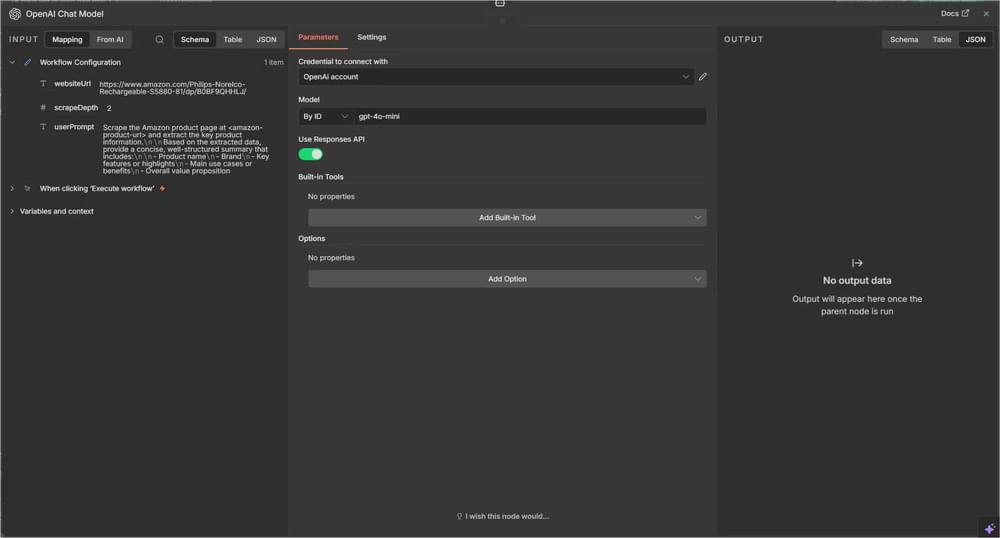Select the Table tab in the Output panel
1000x538 pixels.
point(941,40)
